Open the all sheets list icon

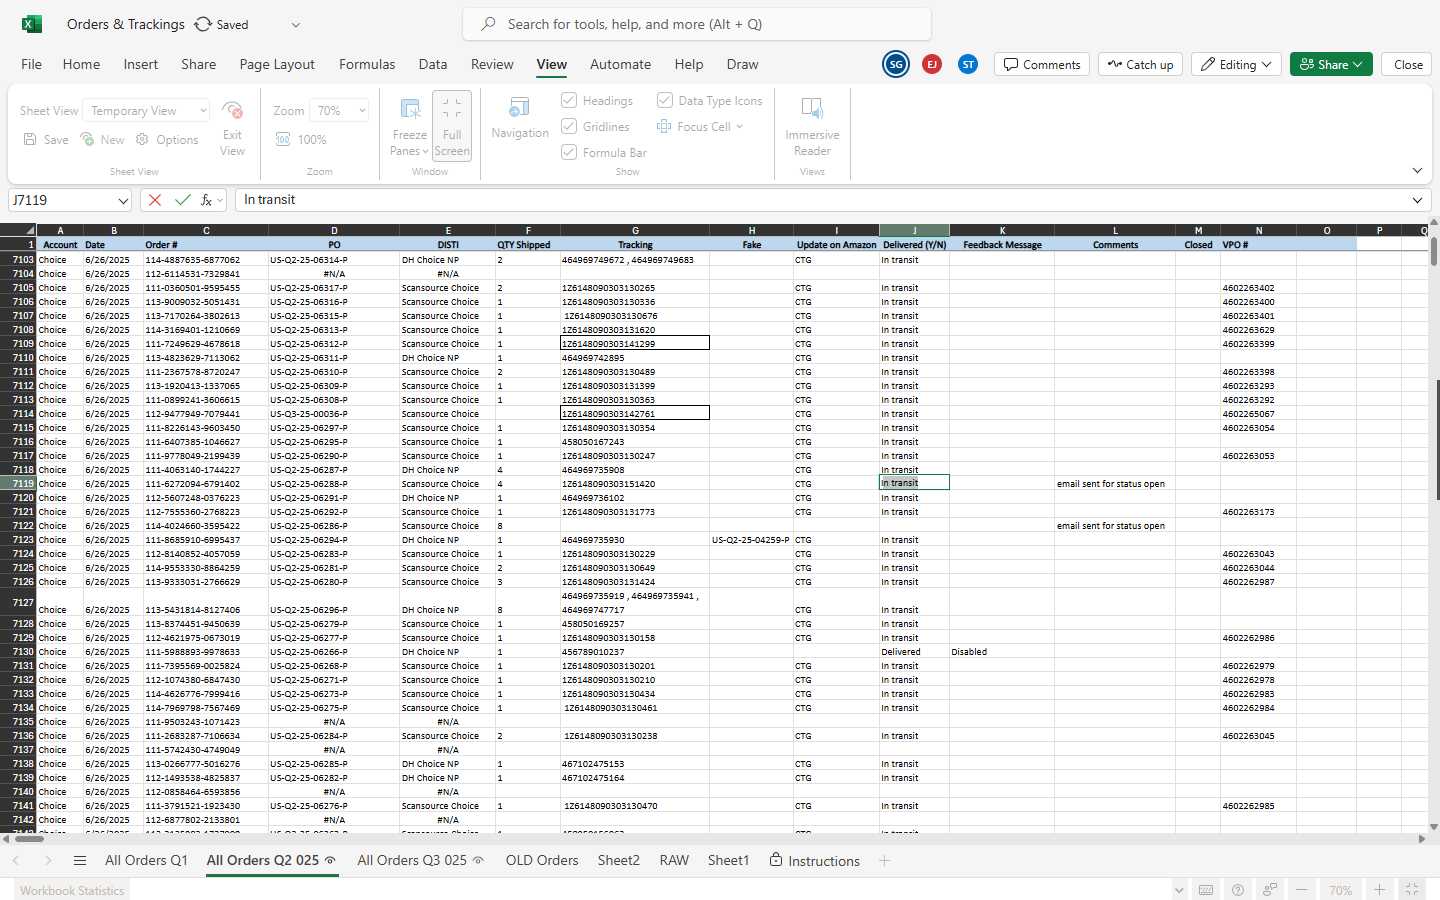tap(80, 860)
